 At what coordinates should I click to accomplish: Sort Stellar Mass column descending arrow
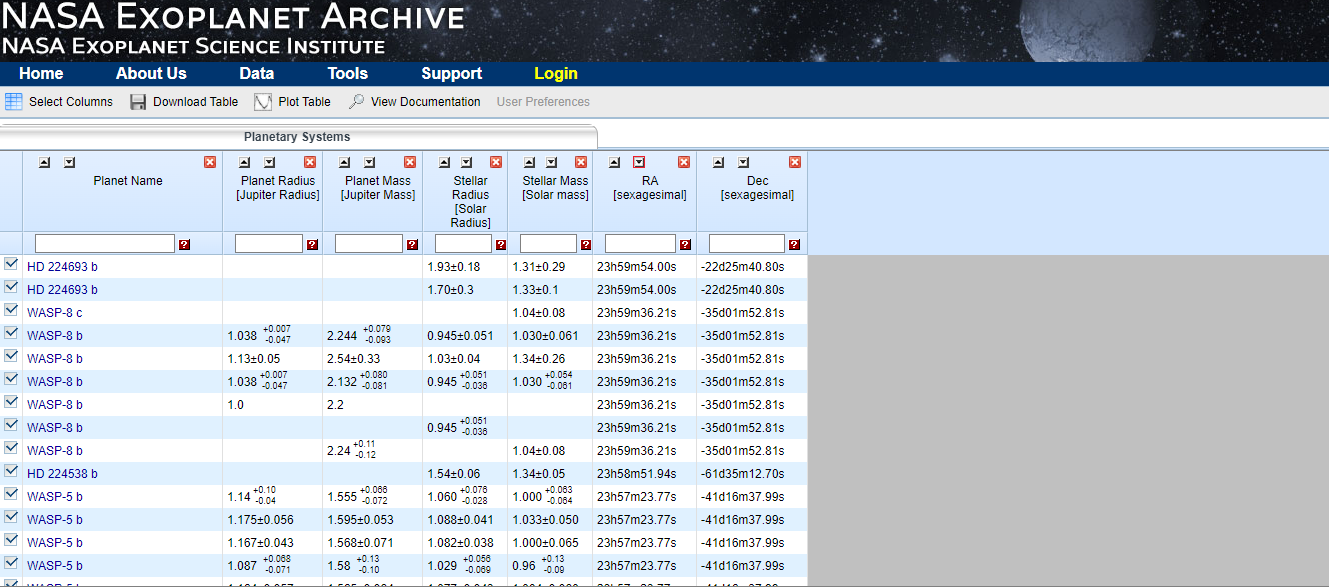(x=555, y=162)
